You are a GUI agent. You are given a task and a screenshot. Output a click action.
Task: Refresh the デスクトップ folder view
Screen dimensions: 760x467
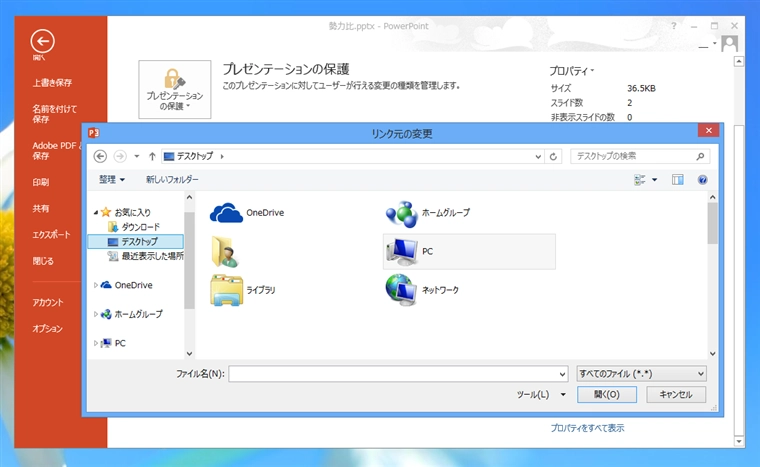tap(553, 156)
